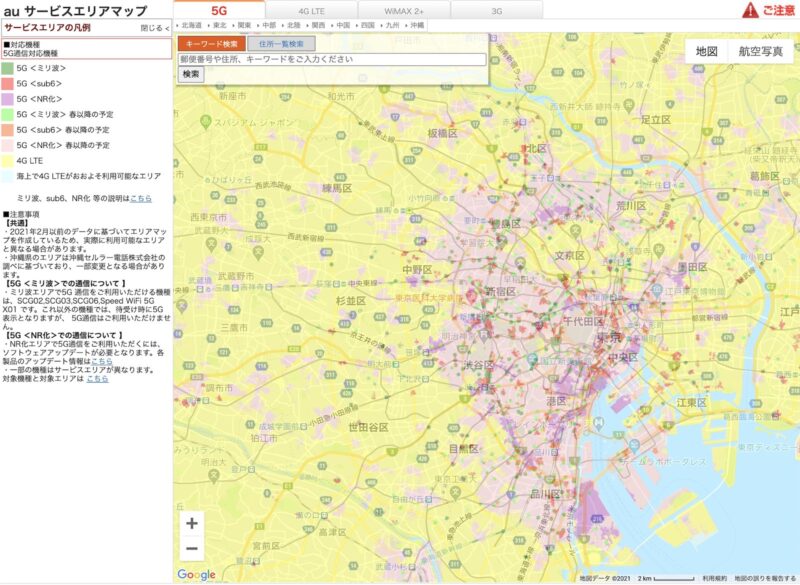The height and width of the screenshot is (585, 800).
Task: Switch map to 地図 map view
Action: click(706, 51)
